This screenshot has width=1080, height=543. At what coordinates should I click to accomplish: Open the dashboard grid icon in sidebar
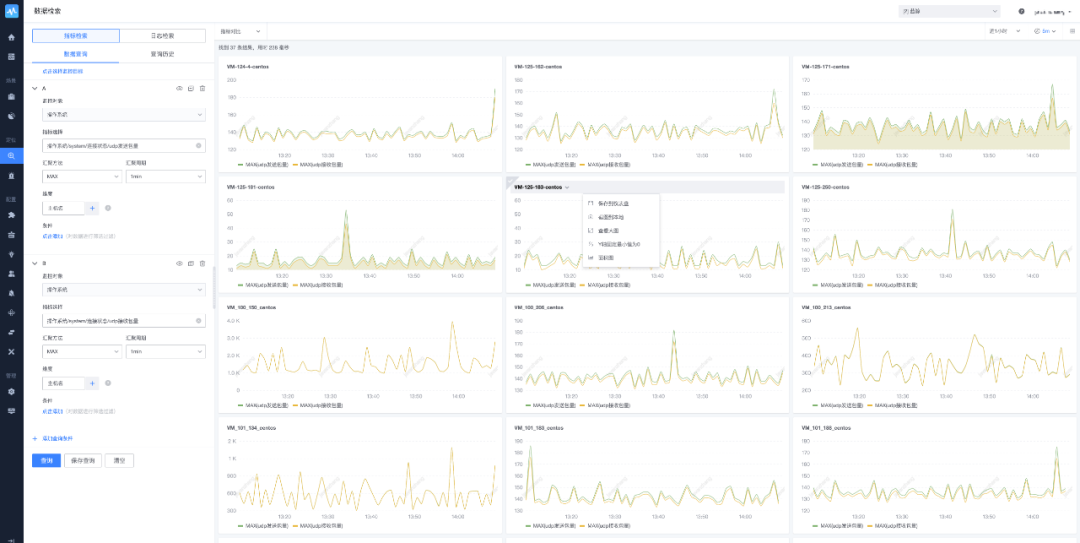click(x=11, y=57)
